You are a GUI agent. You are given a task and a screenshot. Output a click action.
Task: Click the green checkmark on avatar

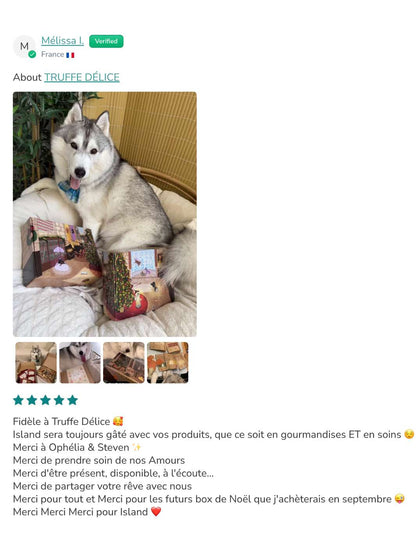click(32, 54)
